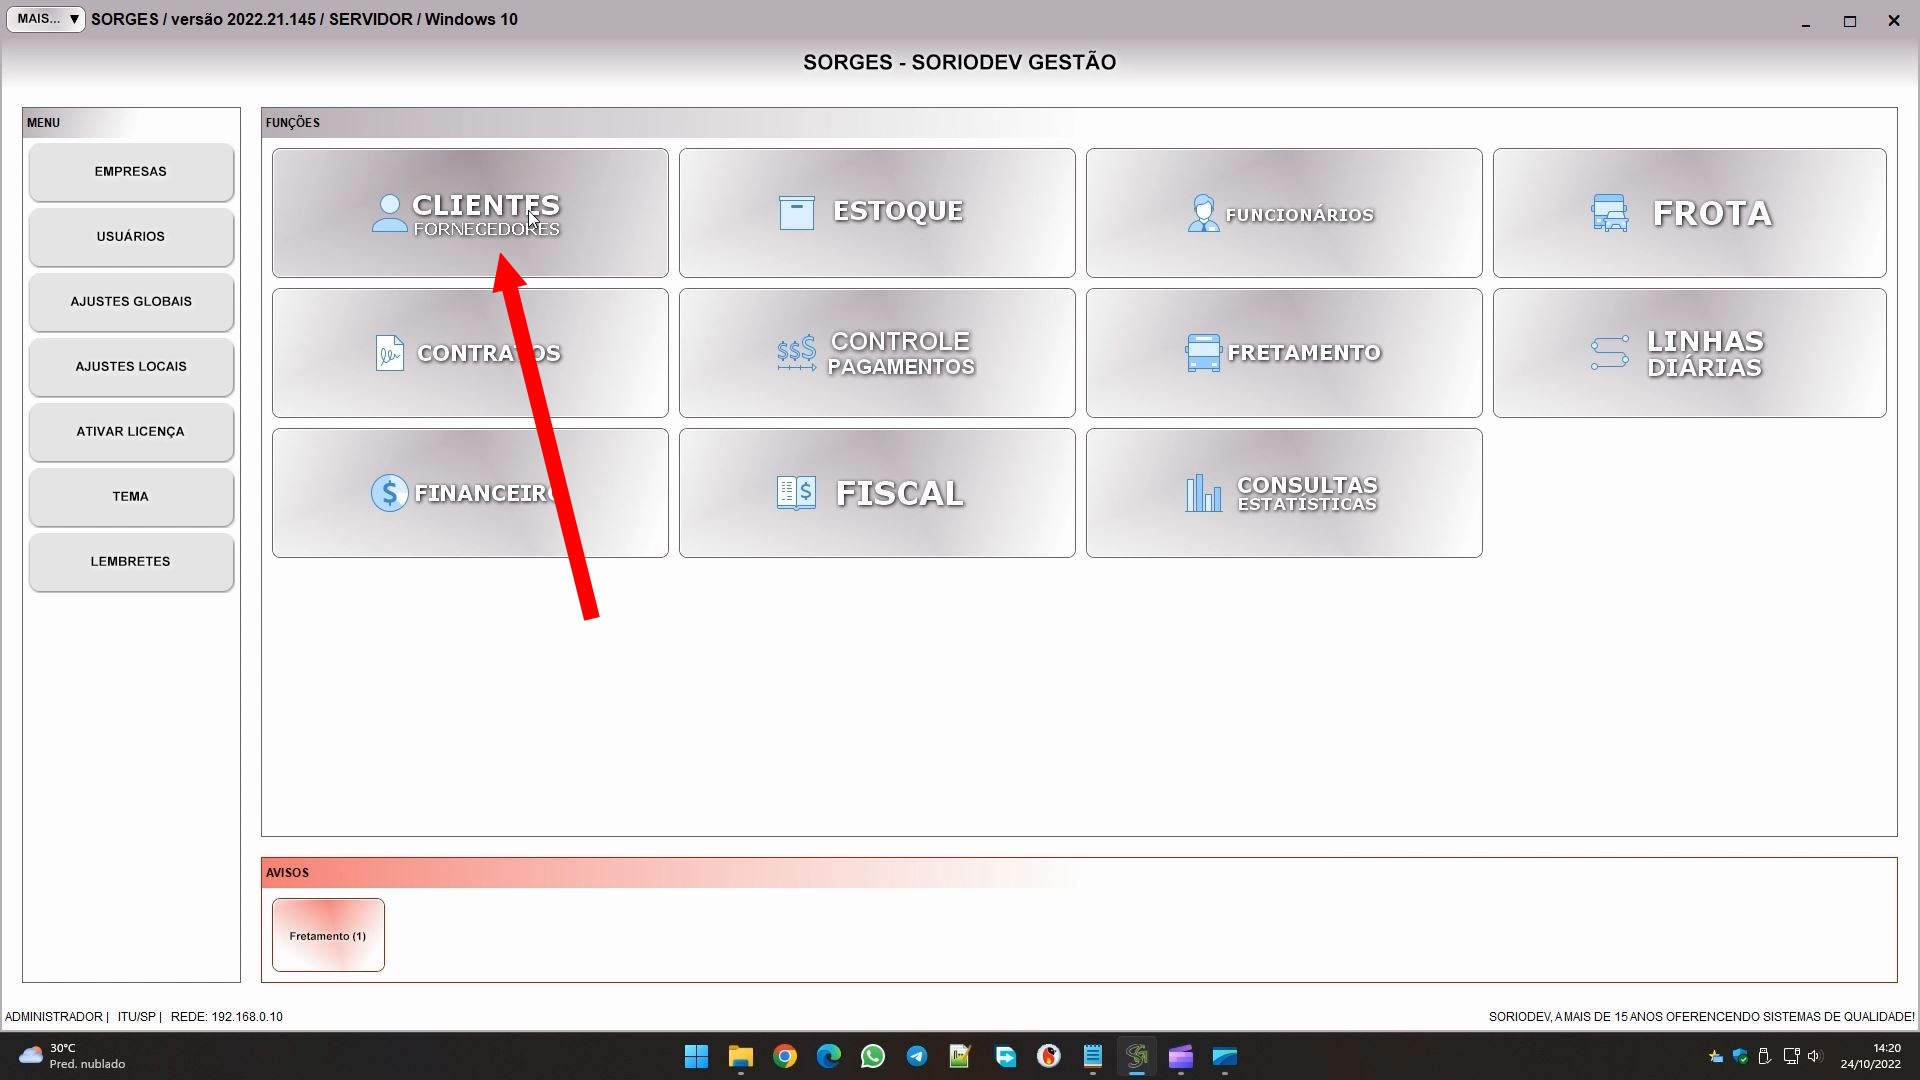The width and height of the screenshot is (1920, 1080).
Task: Open the Linhas Diárias module
Action: click(1689, 353)
